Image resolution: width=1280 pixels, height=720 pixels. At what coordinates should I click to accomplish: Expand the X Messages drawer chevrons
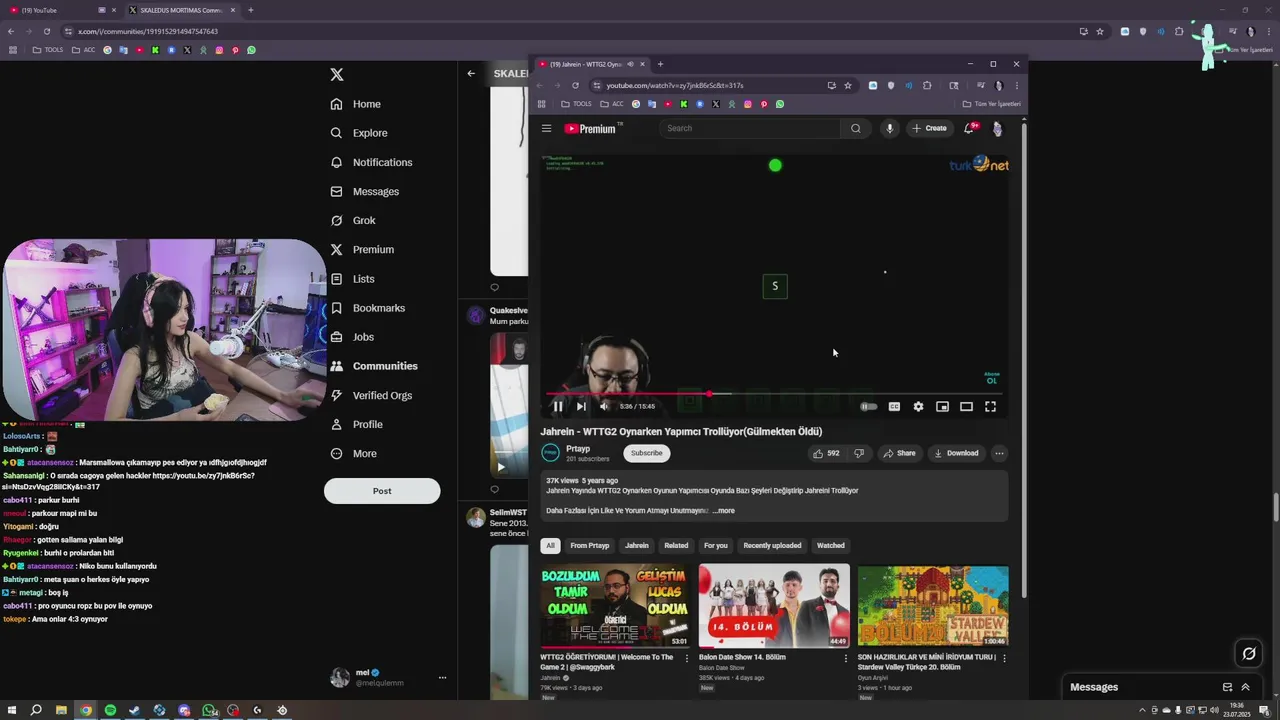pos(1245,687)
